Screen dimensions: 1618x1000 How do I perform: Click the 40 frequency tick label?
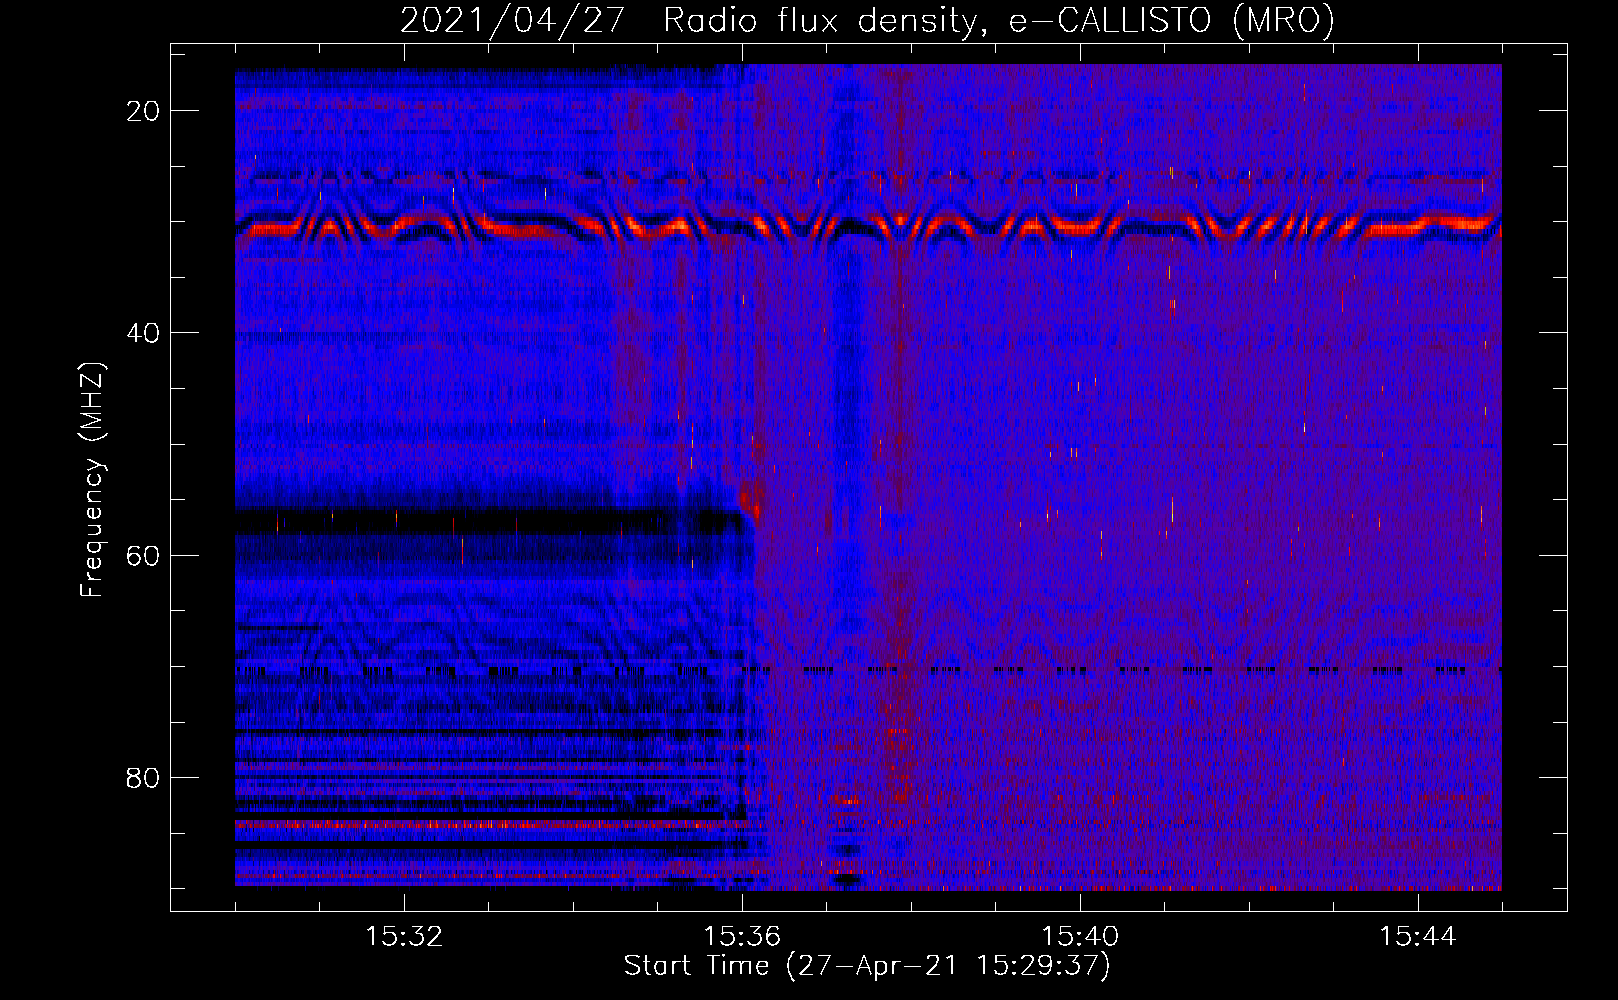tap(144, 333)
